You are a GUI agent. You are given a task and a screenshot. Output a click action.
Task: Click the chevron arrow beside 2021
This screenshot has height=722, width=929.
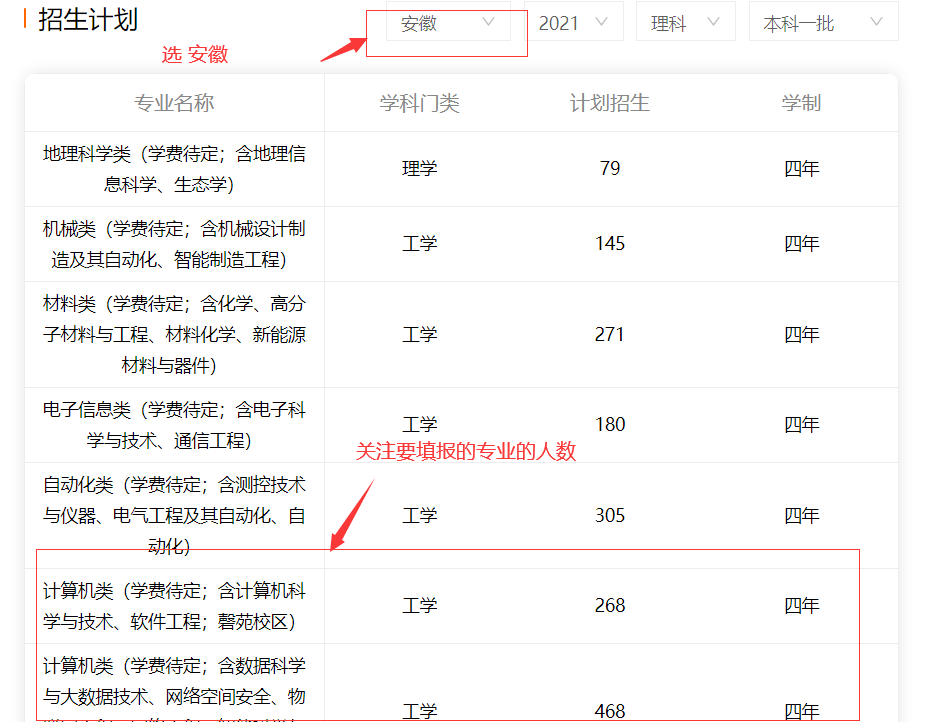point(601,22)
